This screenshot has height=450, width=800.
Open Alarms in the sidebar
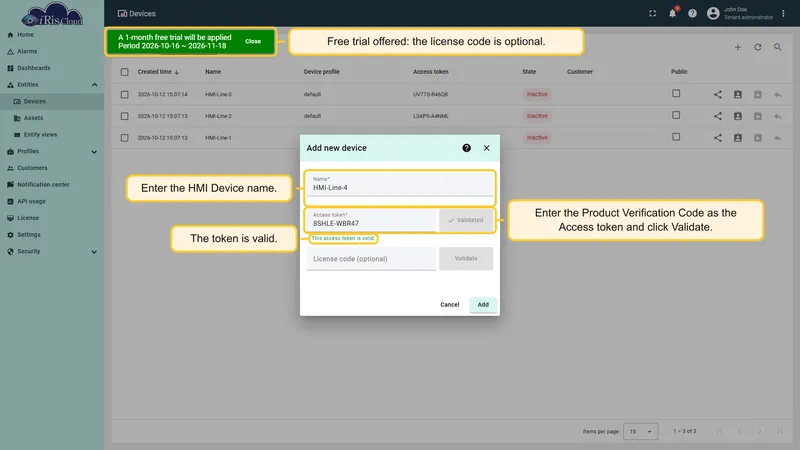[x=52, y=52]
